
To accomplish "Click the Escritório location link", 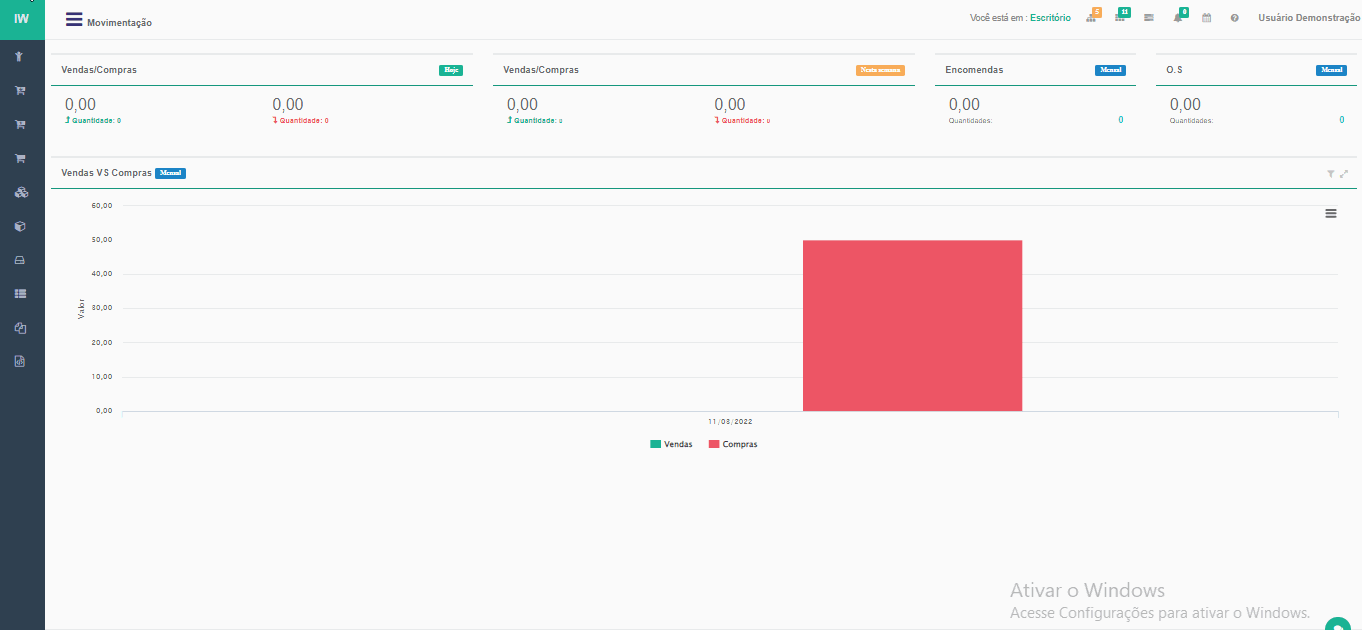I will pos(1050,18).
